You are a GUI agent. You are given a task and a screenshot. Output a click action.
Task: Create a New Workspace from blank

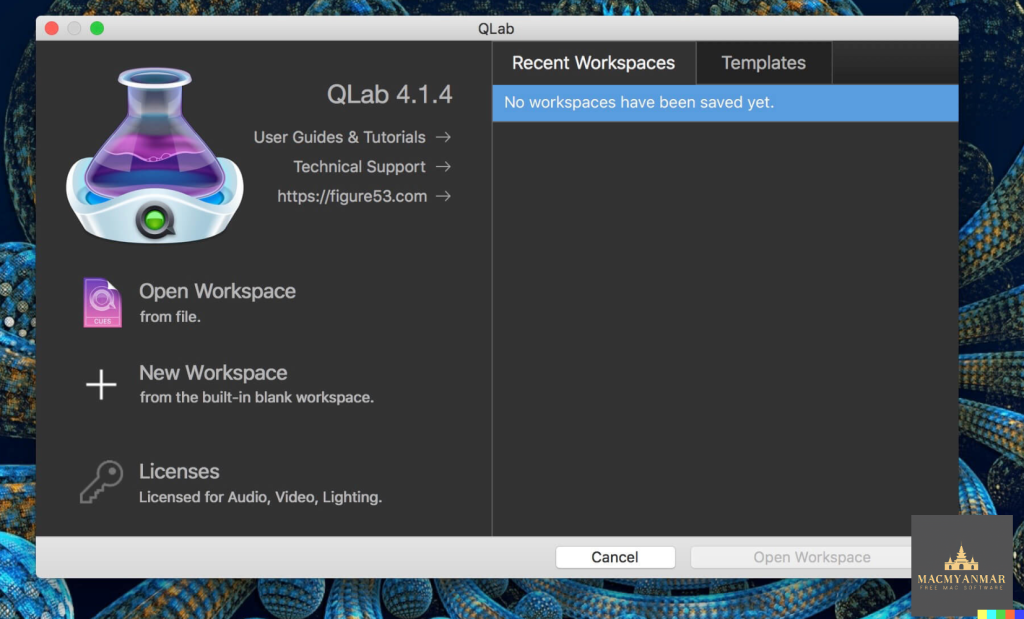(213, 373)
